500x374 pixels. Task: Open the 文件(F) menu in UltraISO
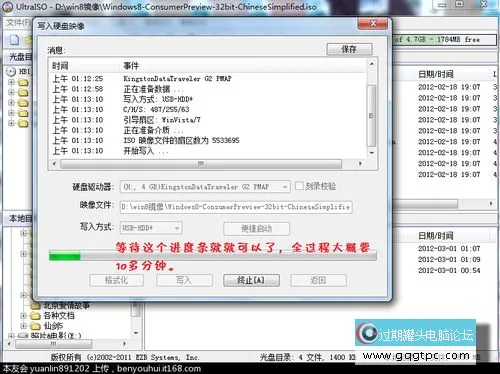(18, 23)
